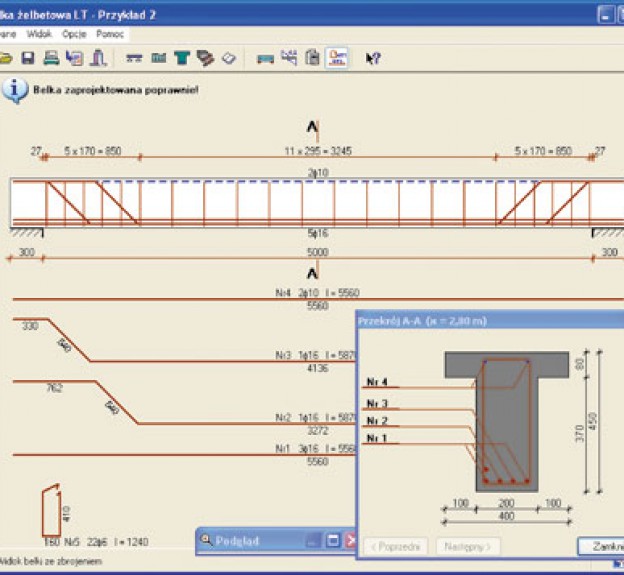Select the Nr 4 rebar label in cross-section
This screenshot has height=575, width=624.
pos(376,382)
